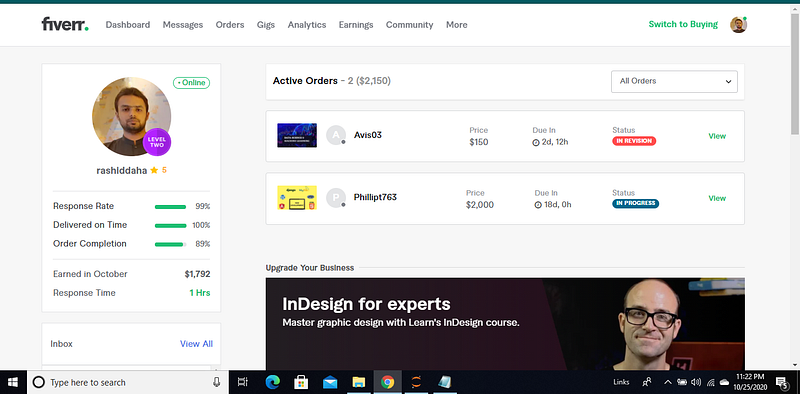Show hidden system tray icons
This screenshot has height=394, width=800.
667,382
